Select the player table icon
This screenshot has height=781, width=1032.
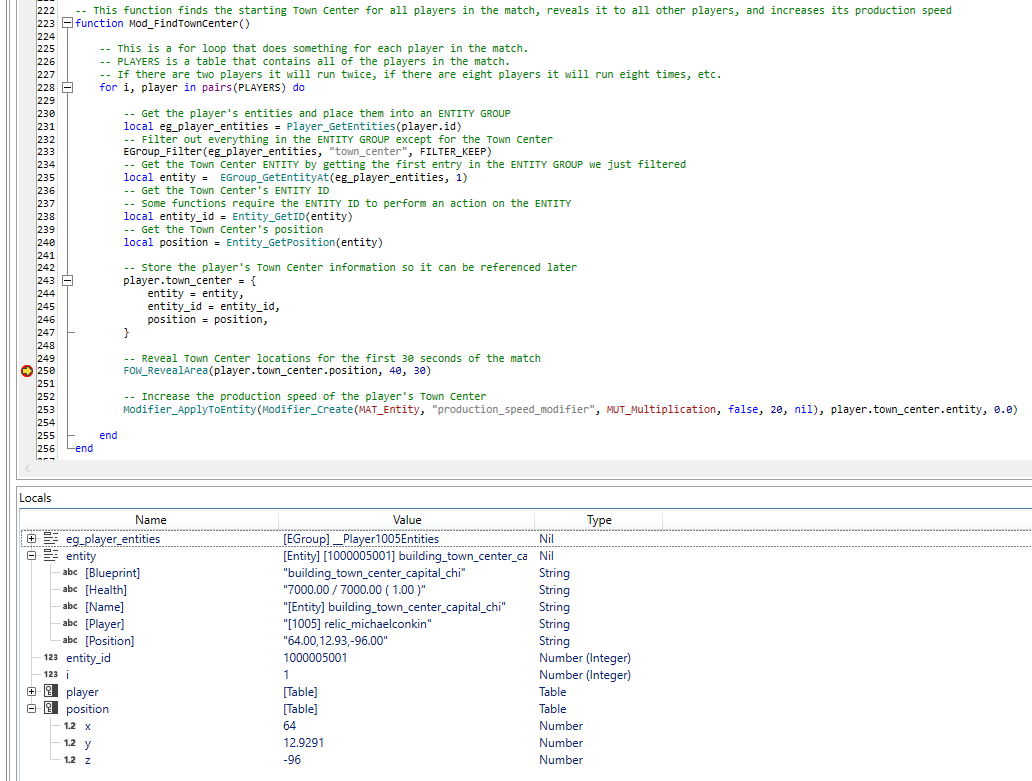click(51, 692)
